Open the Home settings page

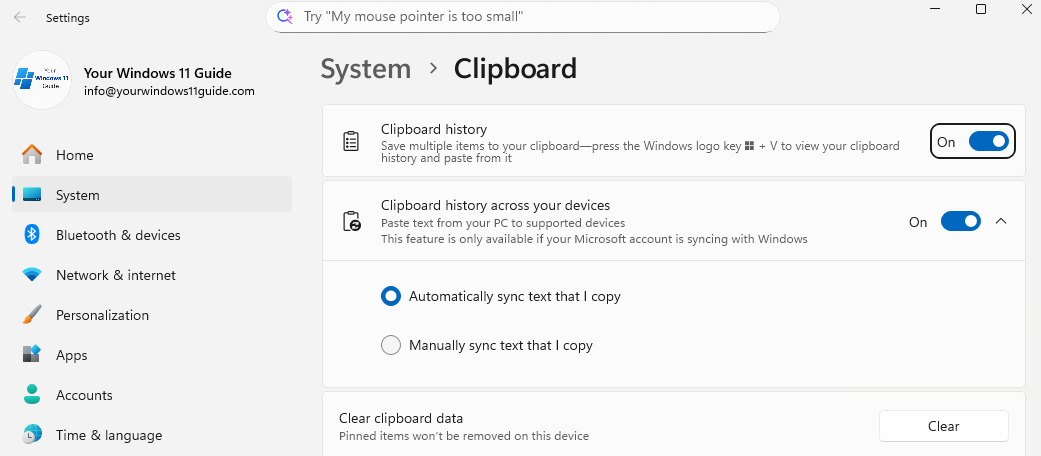152,155
